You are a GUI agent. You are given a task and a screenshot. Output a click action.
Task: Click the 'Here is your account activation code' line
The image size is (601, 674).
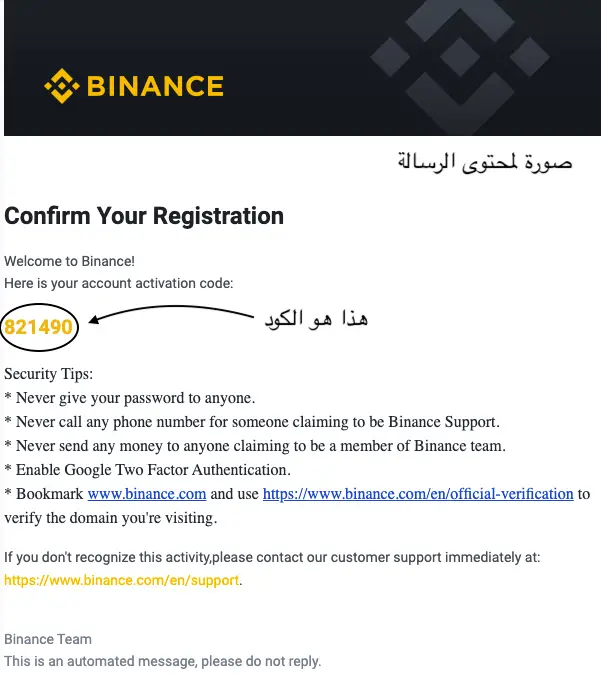[x=119, y=284]
